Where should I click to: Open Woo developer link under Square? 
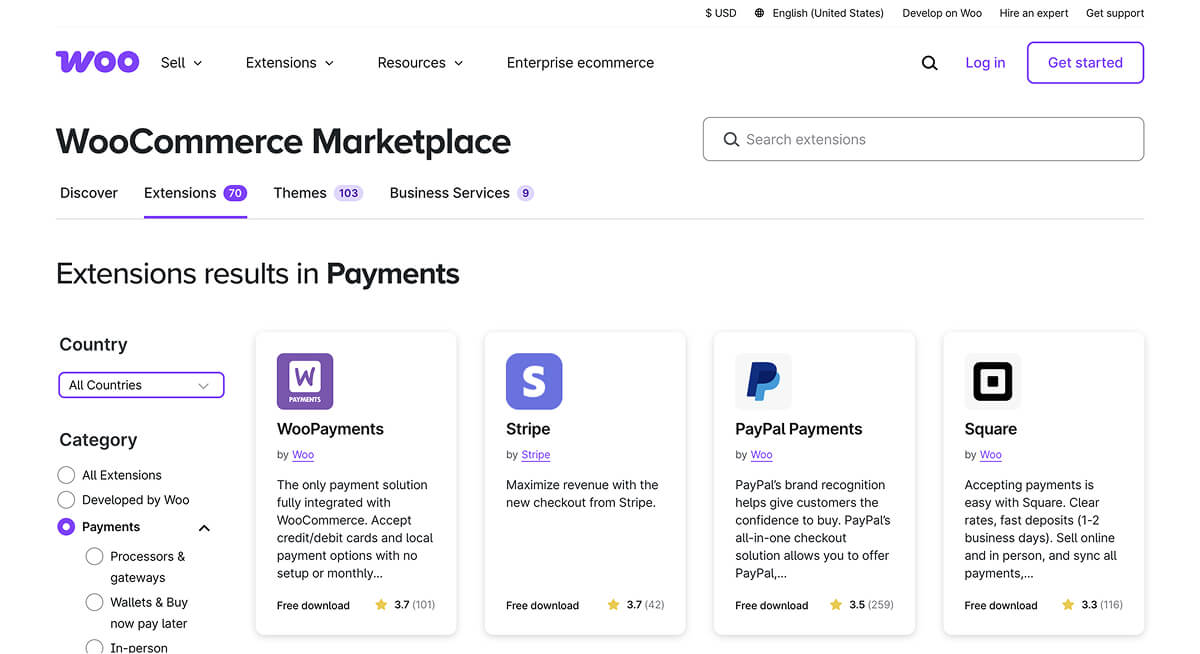[x=991, y=455]
